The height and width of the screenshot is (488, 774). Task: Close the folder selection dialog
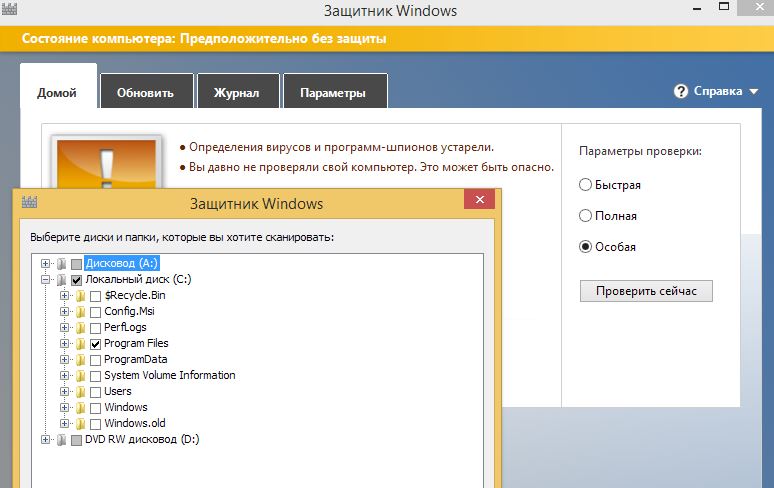pos(479,200)
